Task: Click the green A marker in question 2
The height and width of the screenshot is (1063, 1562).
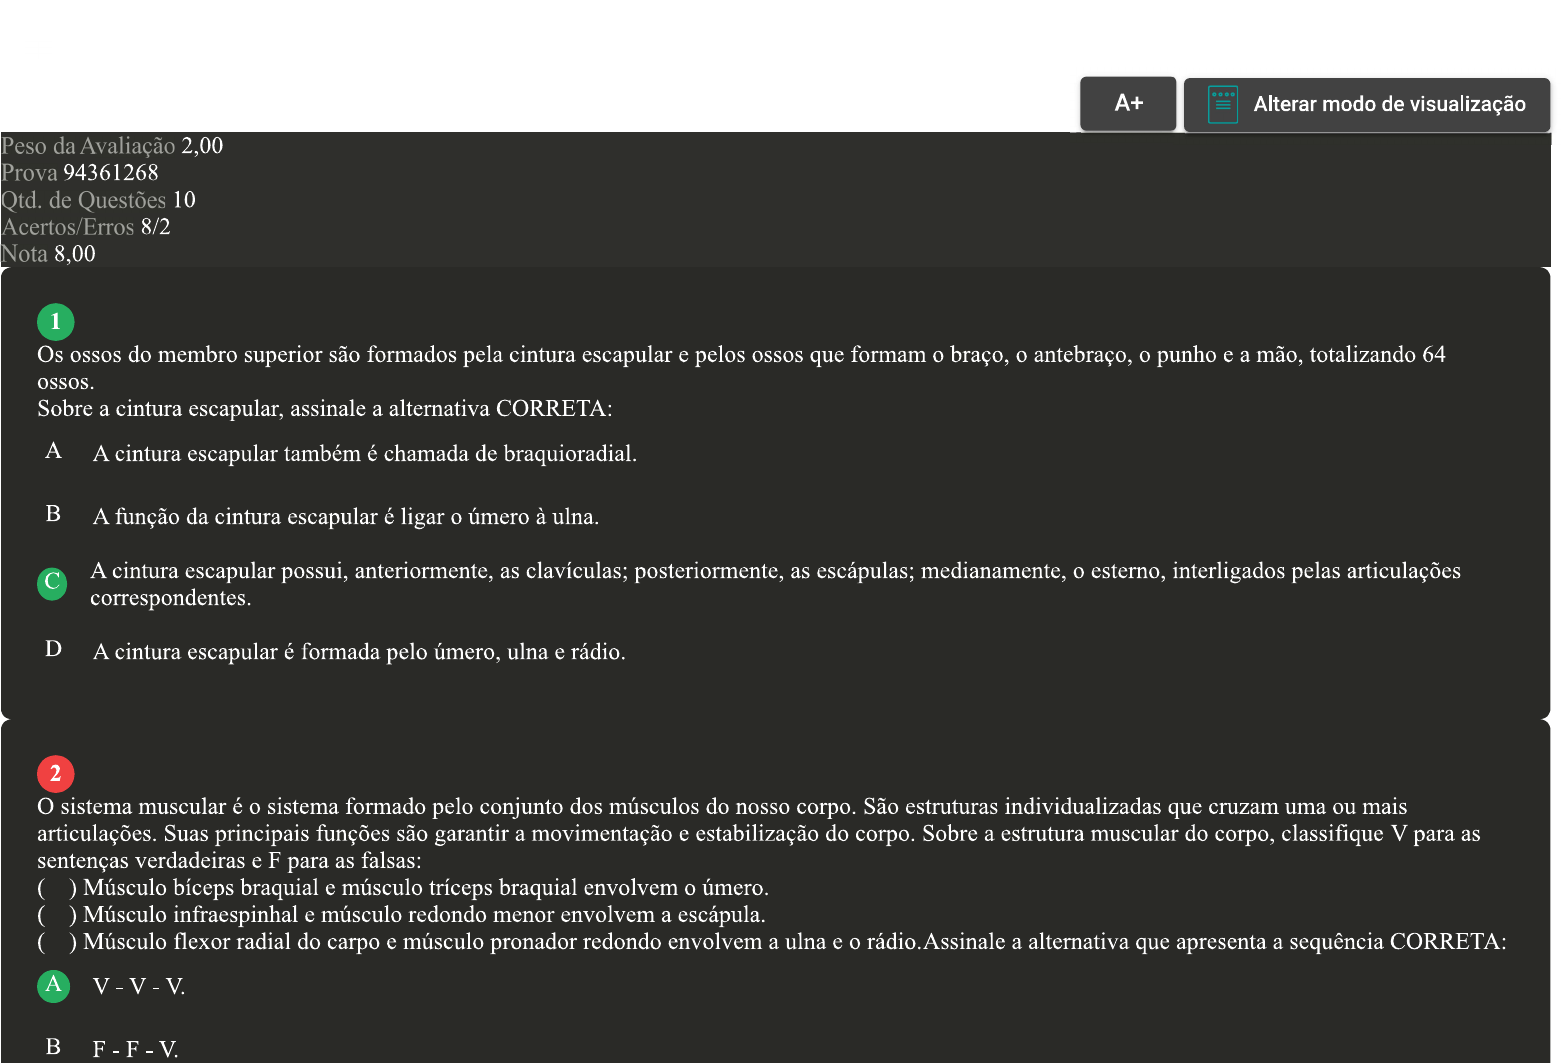Action: tap(53, 986)
